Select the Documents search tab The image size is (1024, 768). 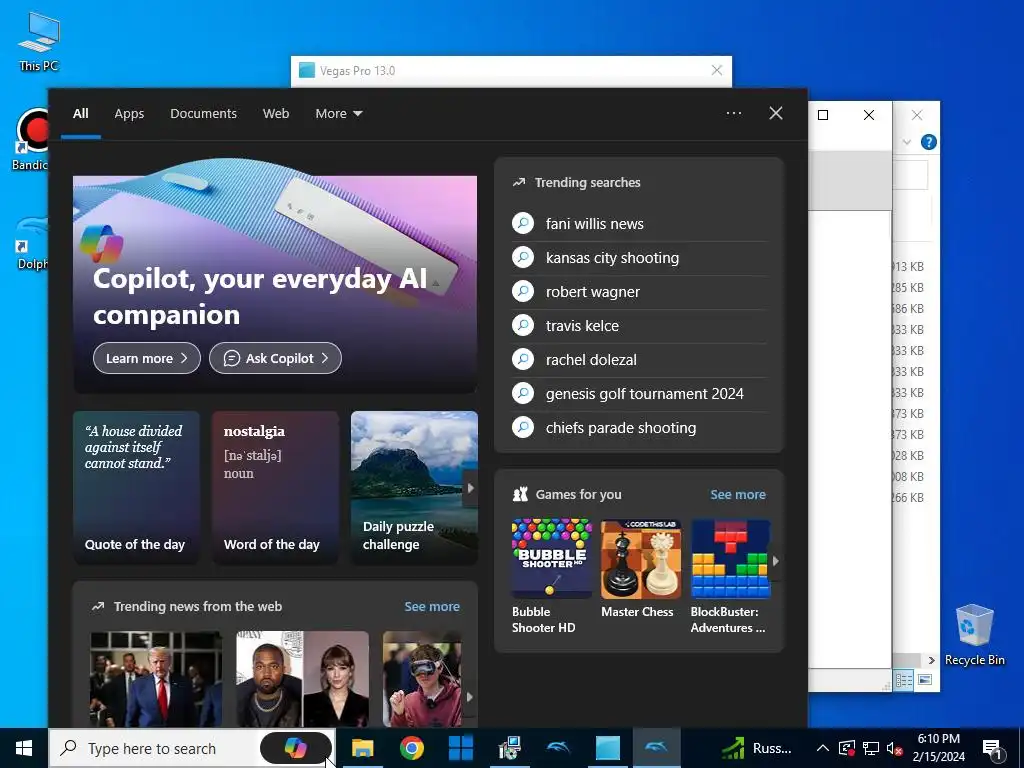click(x=203, y=113)
